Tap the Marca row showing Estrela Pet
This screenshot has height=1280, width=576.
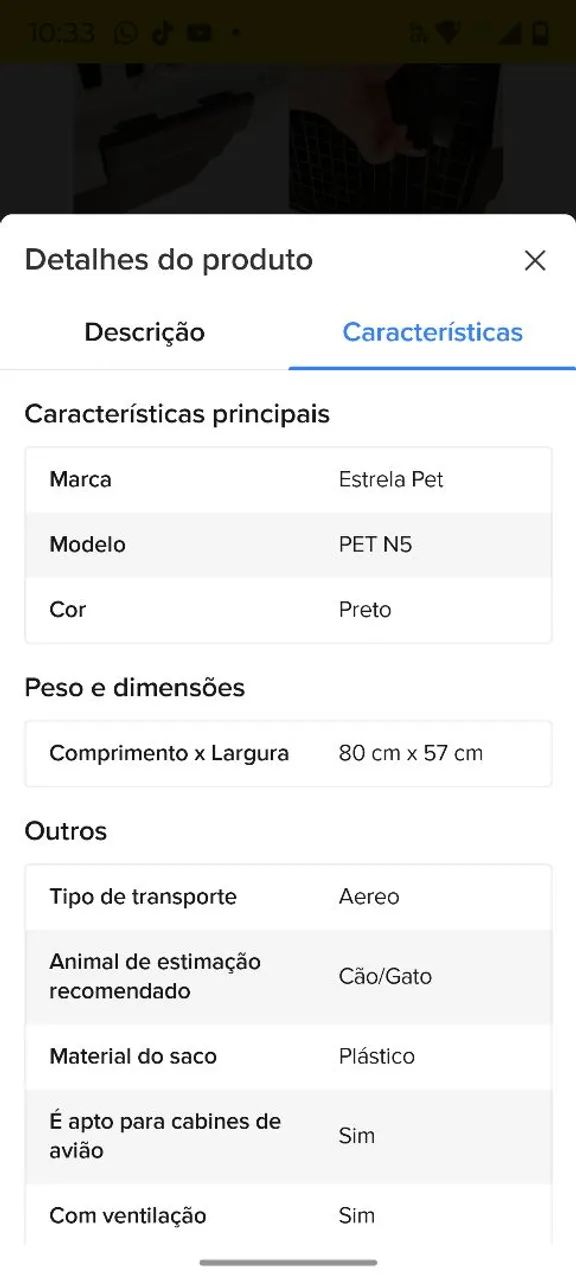(288, 479)
